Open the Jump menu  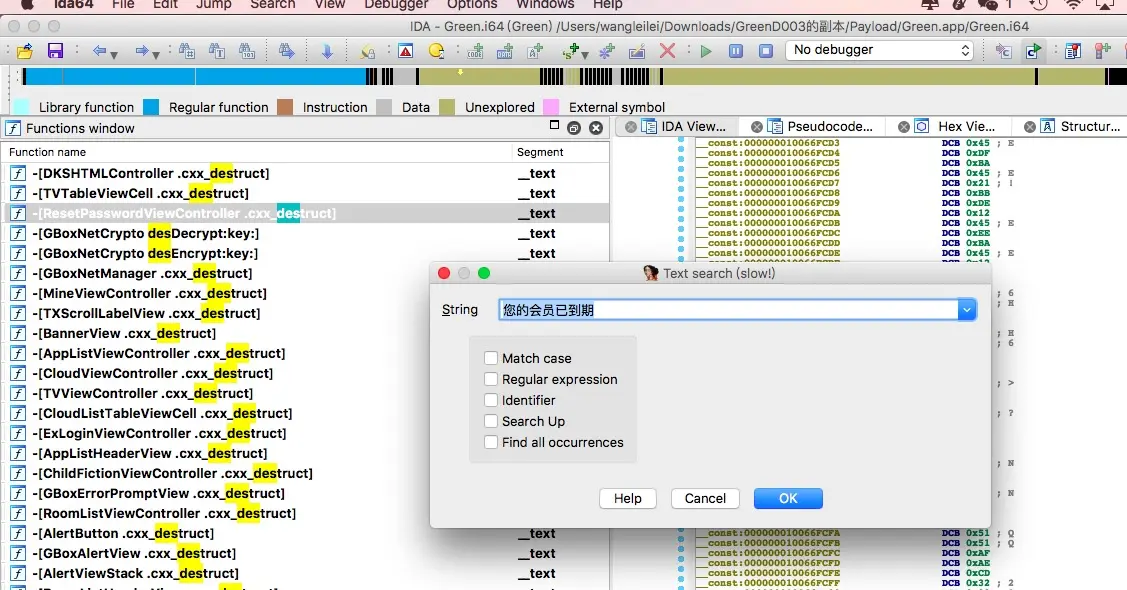pyautogui.click(x=214, y=4)
